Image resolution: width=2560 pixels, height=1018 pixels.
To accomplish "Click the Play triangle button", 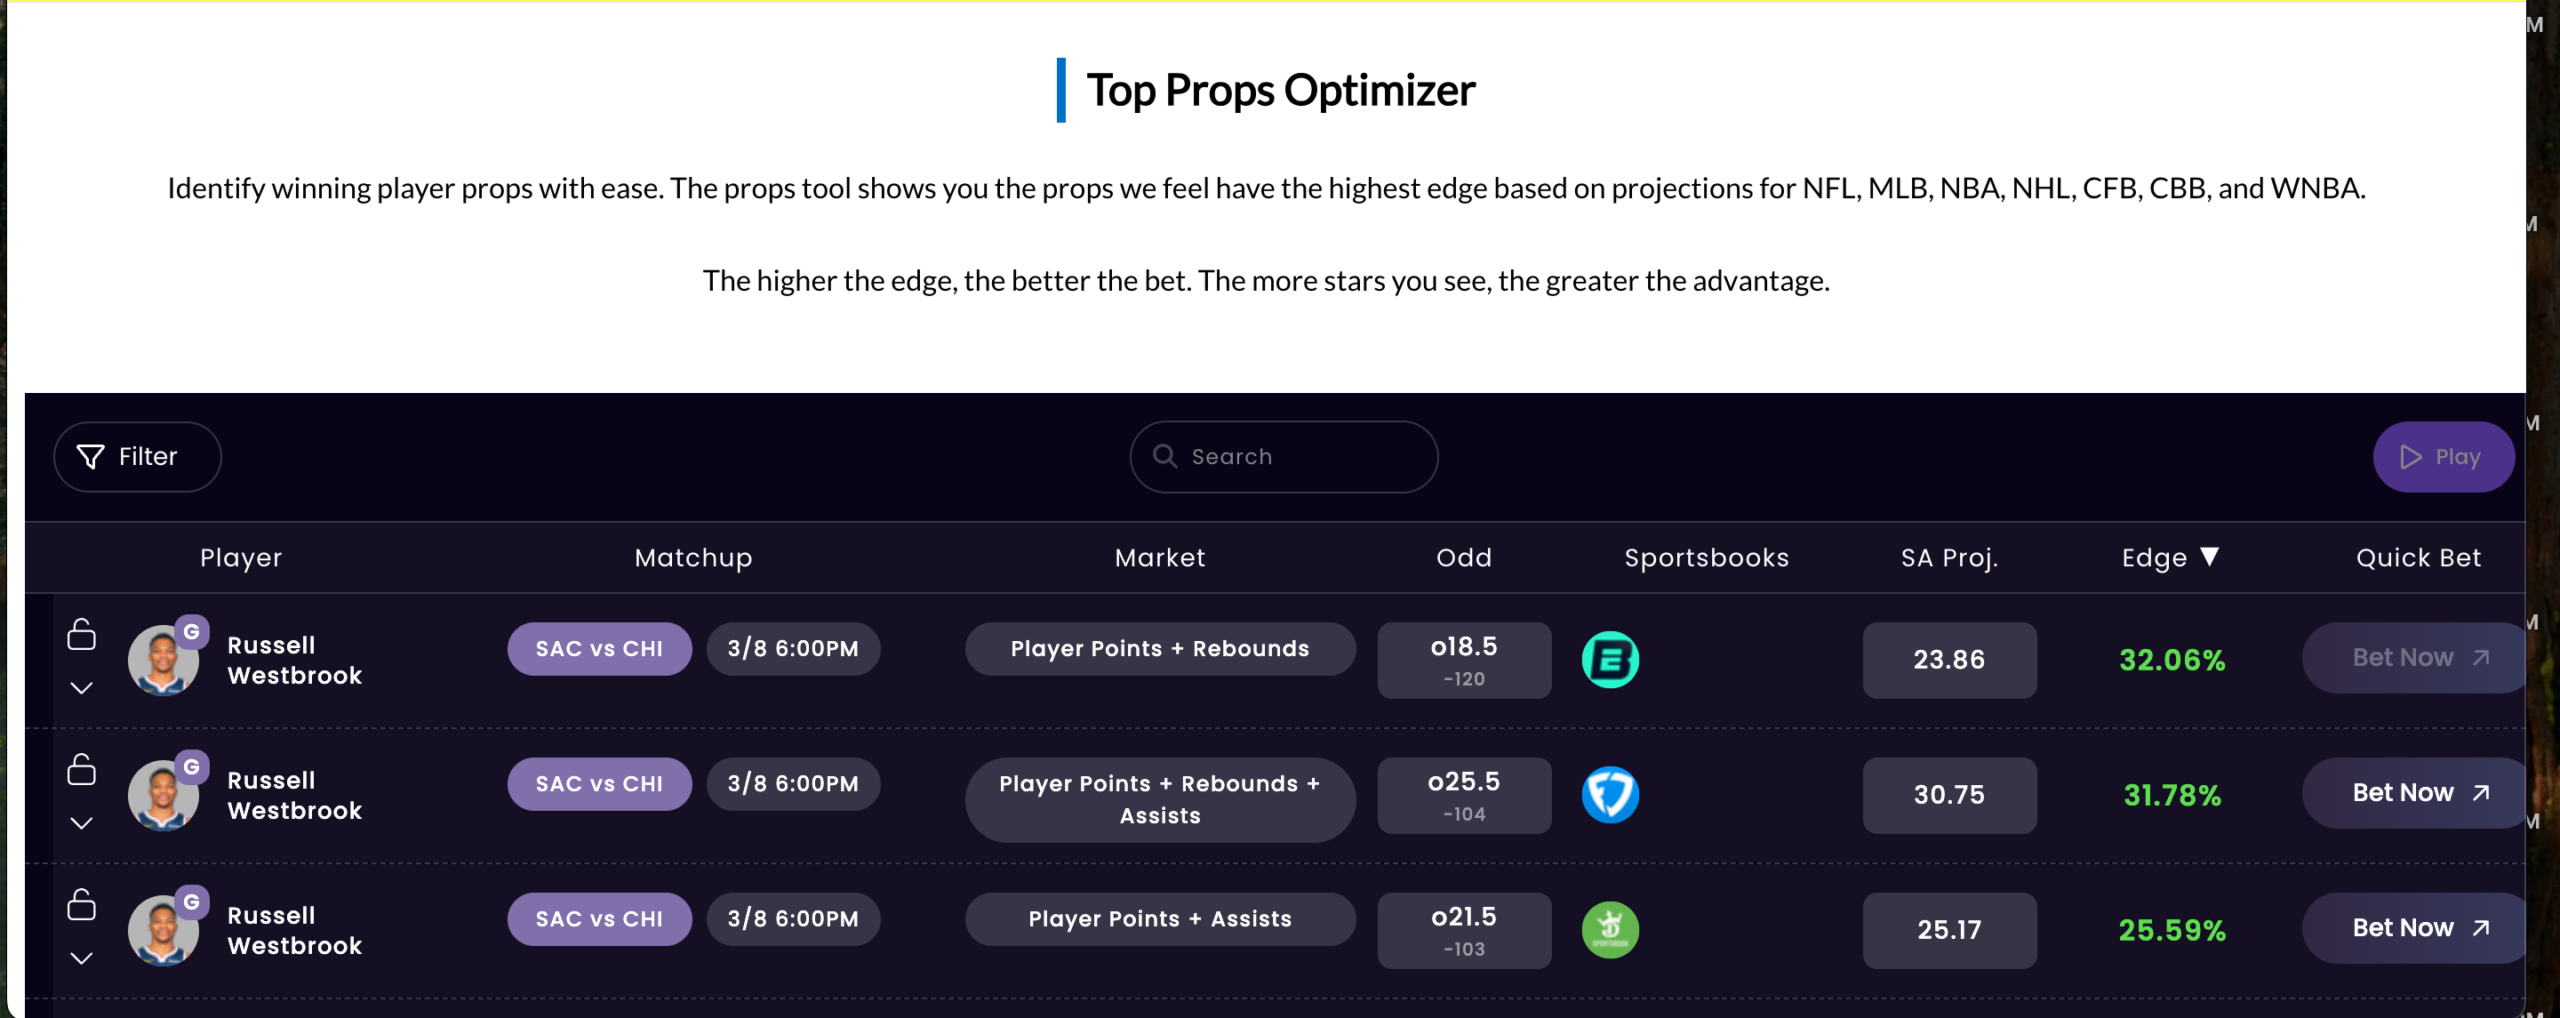I will click(2443, 457).
